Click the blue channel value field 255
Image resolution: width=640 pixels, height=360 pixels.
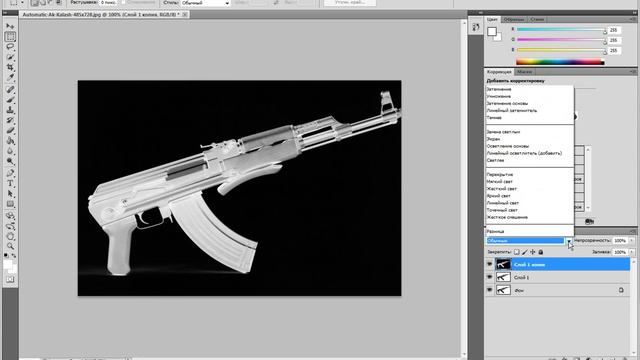[614, 51]
